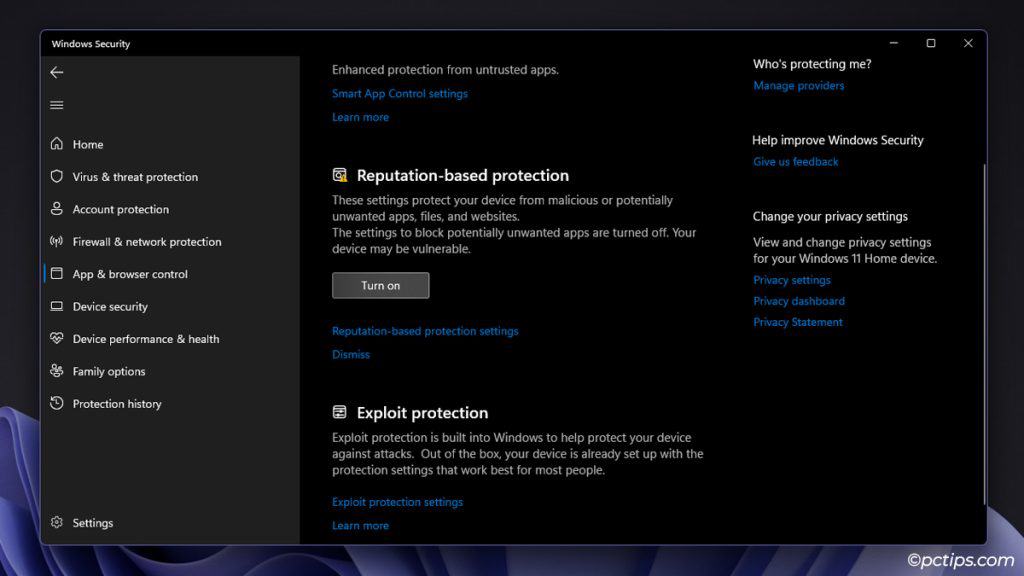
Task: Click the back arrow icon
Action: pos(57,72)
